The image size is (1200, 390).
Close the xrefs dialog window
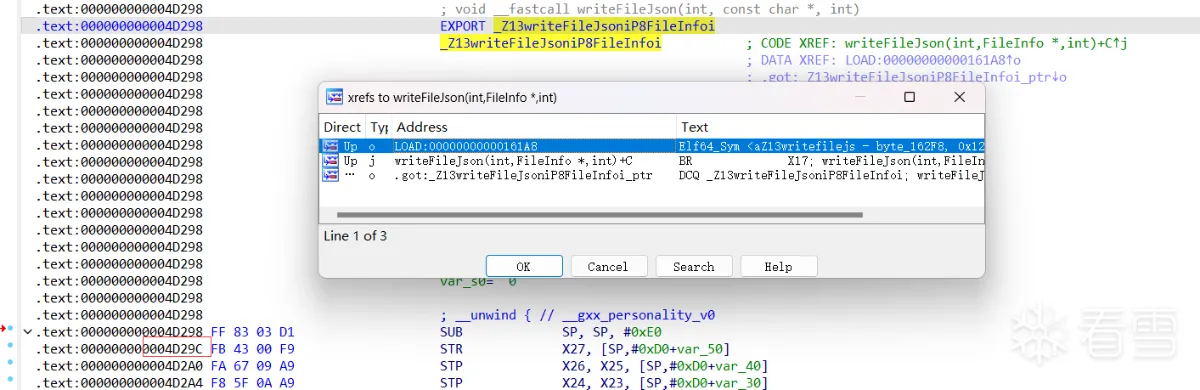click(x=959, y=97)
